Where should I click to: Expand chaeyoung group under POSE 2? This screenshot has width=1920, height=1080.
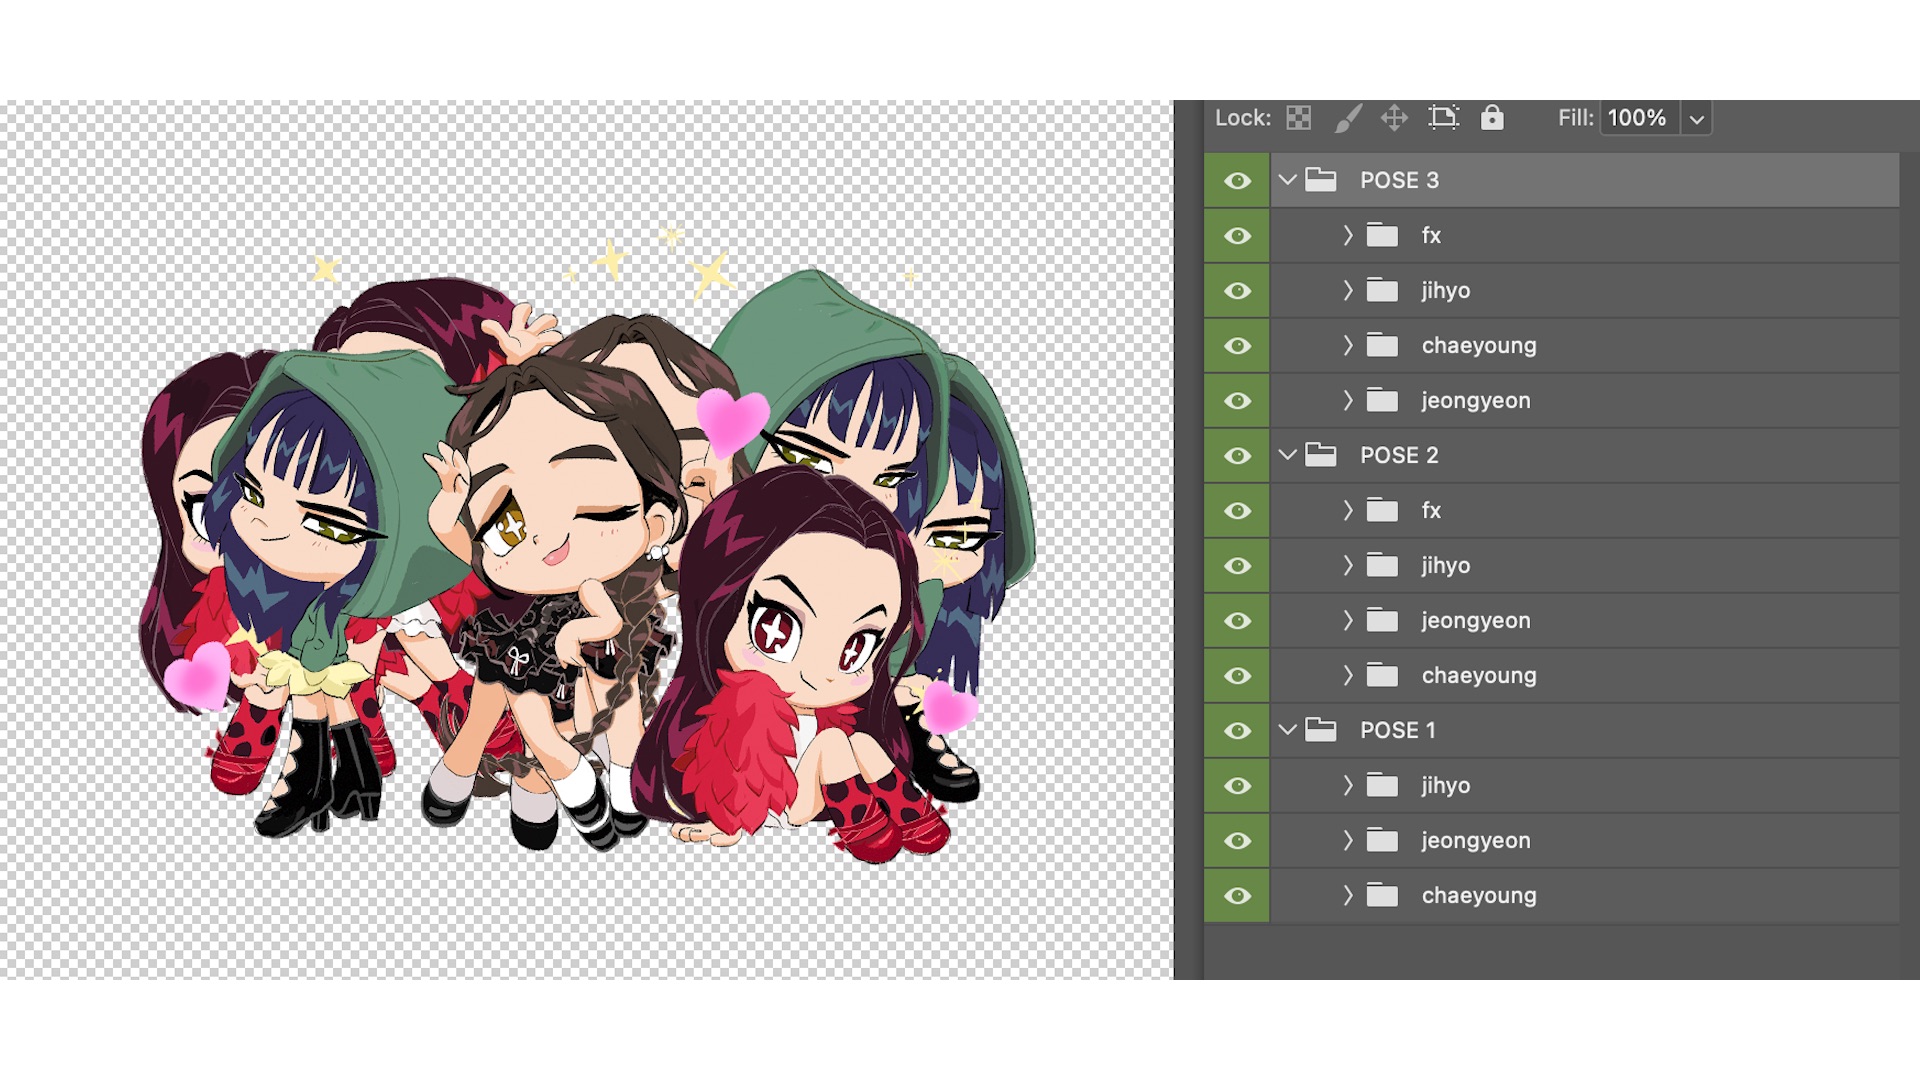1348,675
